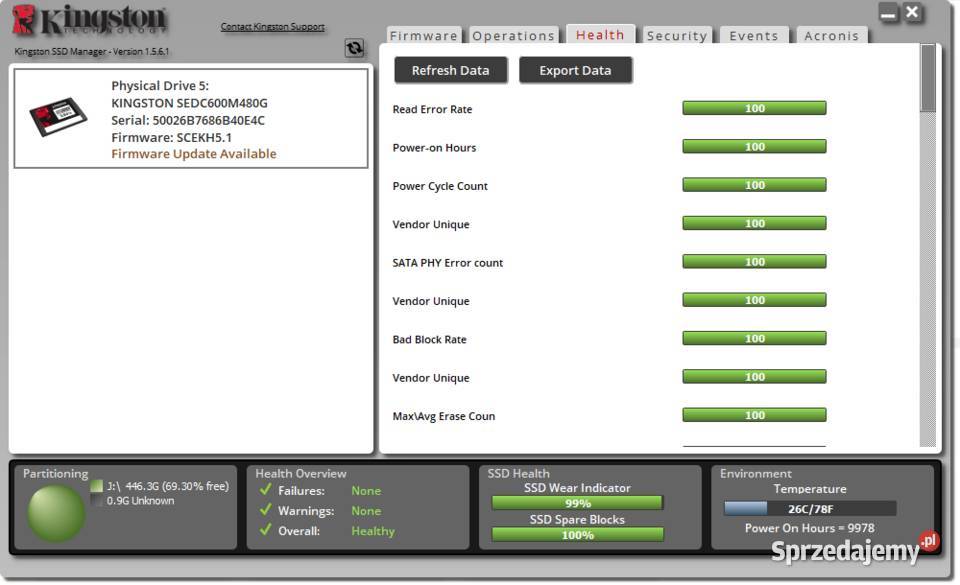Click the SSD drive thumbnail image

[x=58, y=118]
